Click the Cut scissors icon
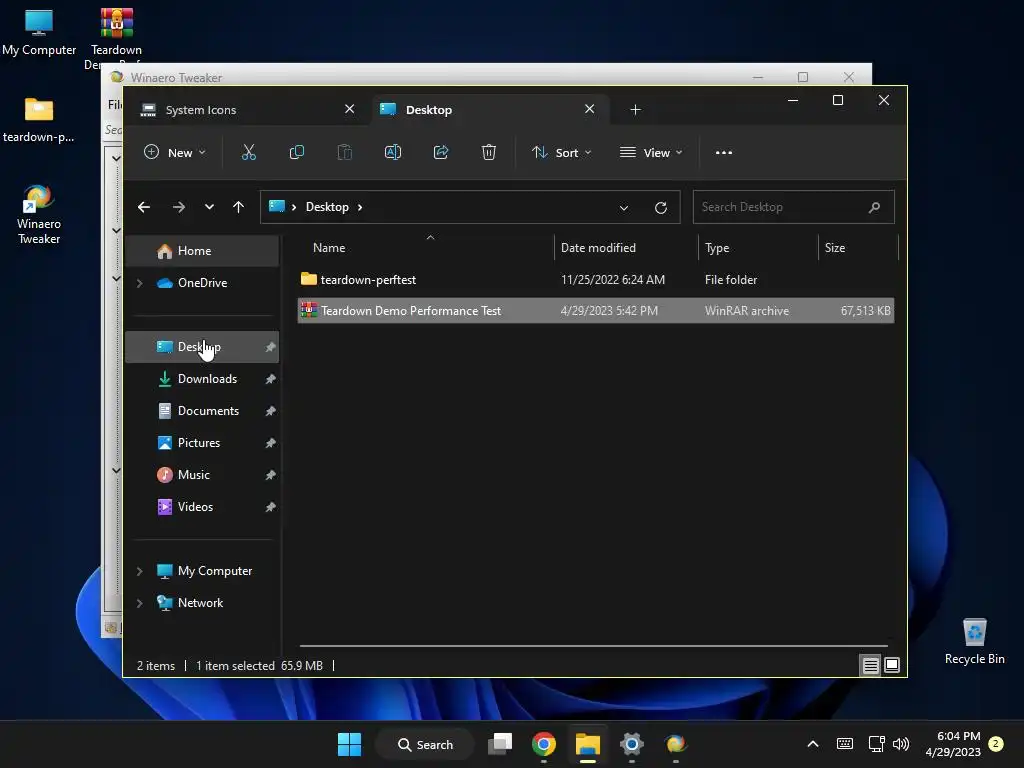1024x768 pixels. [x=249, y=152]
